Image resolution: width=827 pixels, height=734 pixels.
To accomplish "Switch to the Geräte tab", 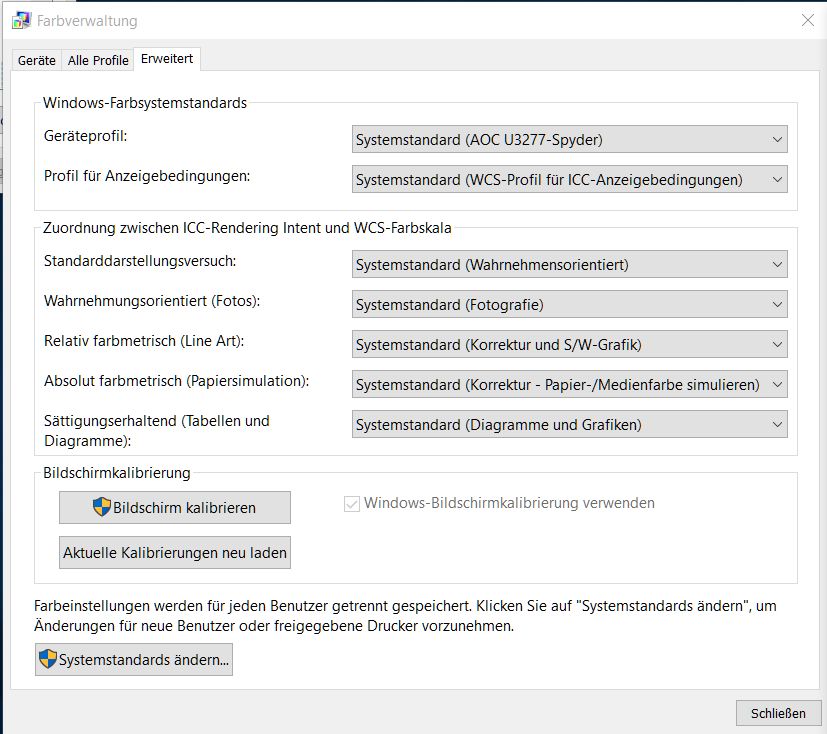I will coord(37,60).
